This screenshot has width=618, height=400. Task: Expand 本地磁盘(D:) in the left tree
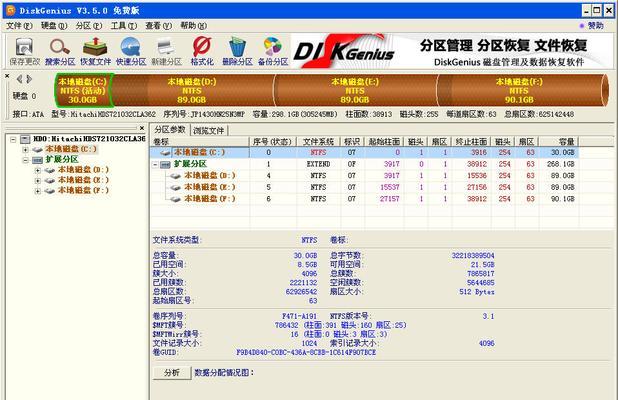tap(38, 170)
